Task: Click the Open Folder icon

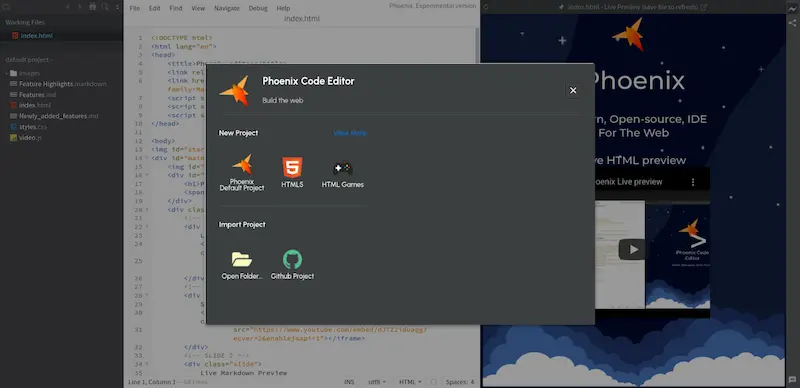Action: point(242,259)
